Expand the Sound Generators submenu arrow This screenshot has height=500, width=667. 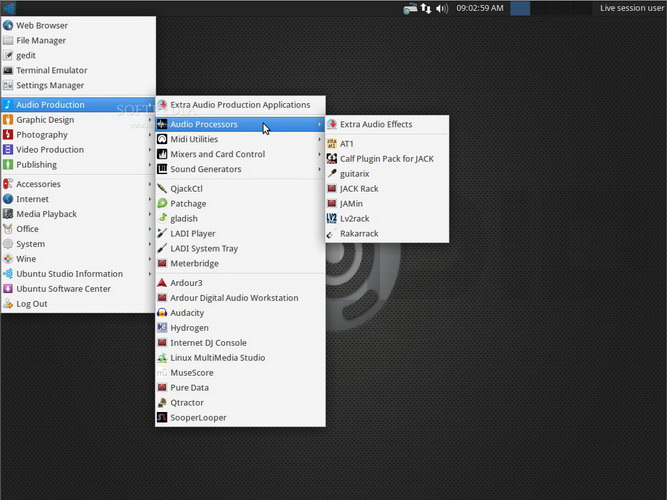point(319,169)
